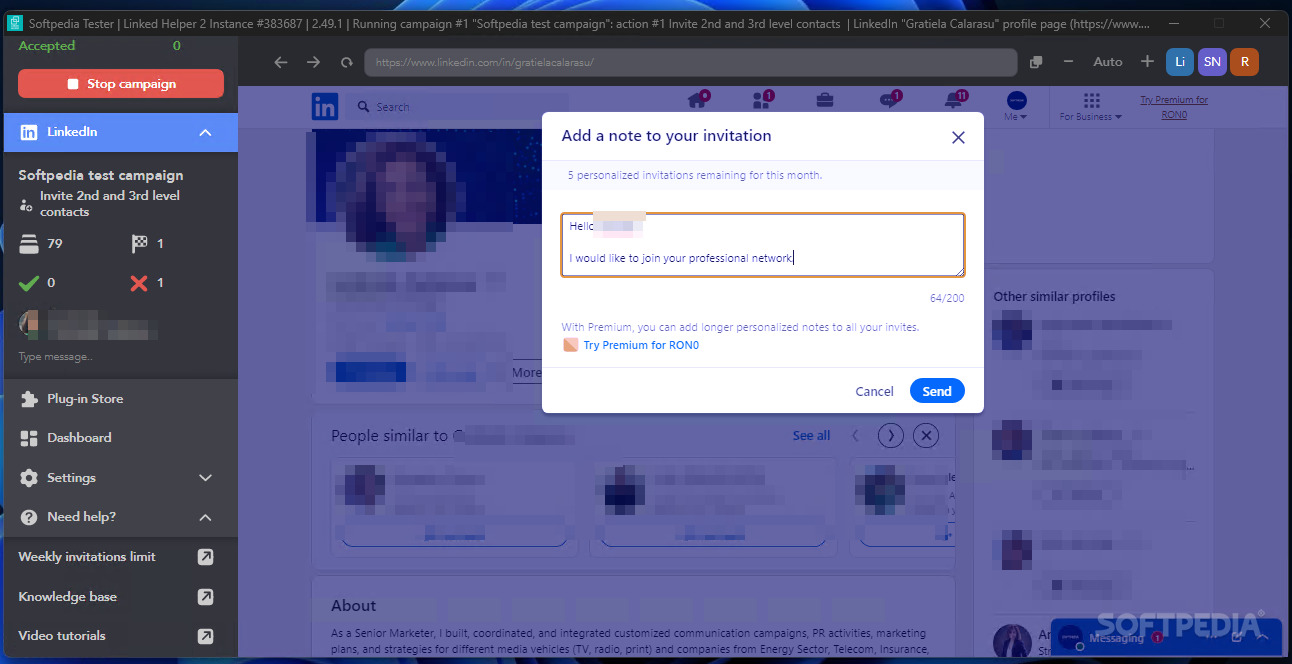Click the LinkedIn icon in sidebar header

pos(29,132)
